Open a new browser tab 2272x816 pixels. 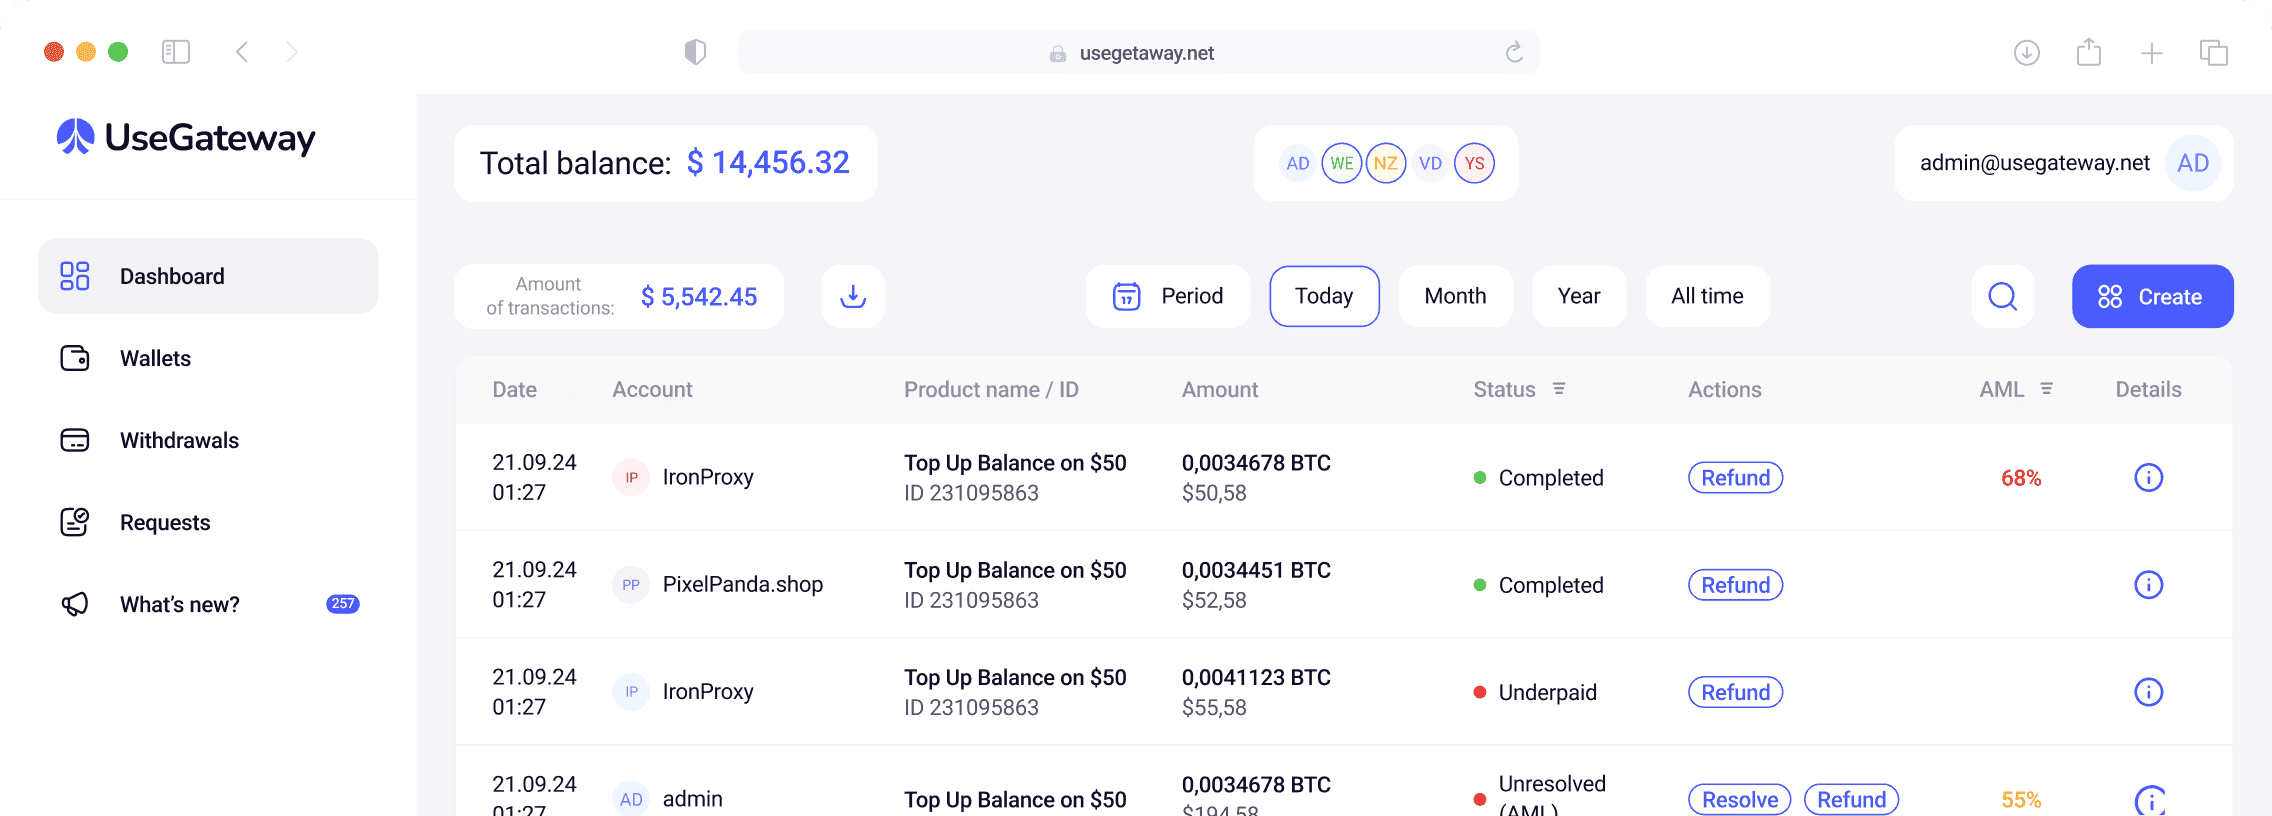click(2152, 53)
